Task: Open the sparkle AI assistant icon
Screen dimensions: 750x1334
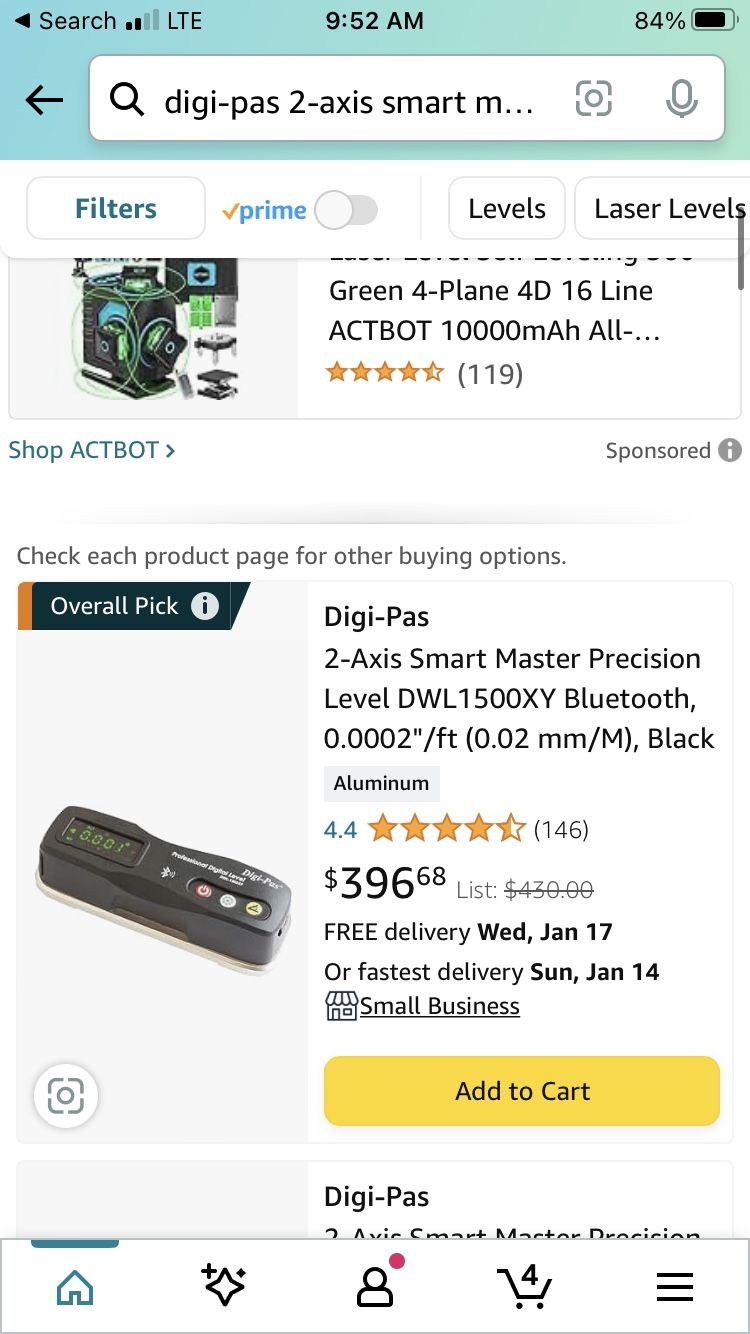Action: [224, 1285]
